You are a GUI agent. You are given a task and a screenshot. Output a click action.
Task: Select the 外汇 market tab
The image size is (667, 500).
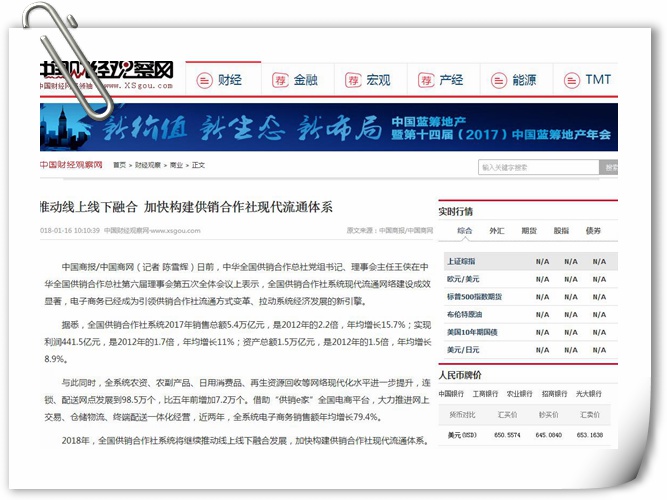coord(496,231)
